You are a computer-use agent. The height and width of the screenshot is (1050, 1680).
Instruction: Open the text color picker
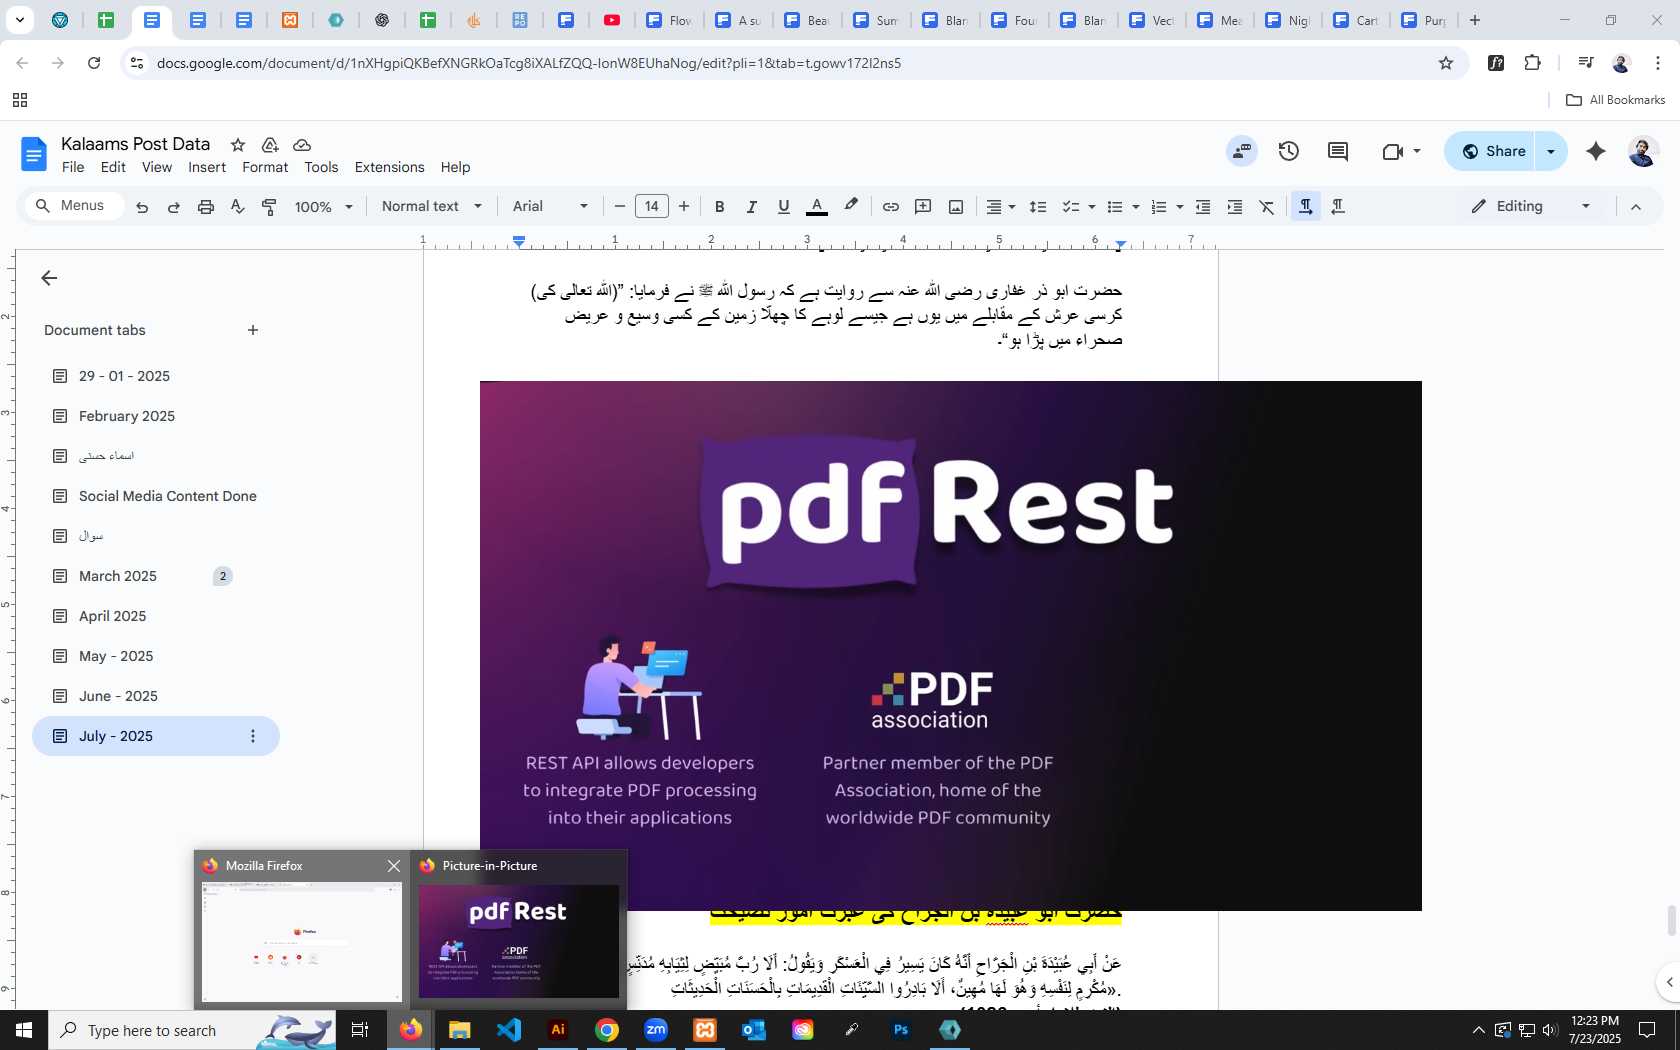click(817, 207)
